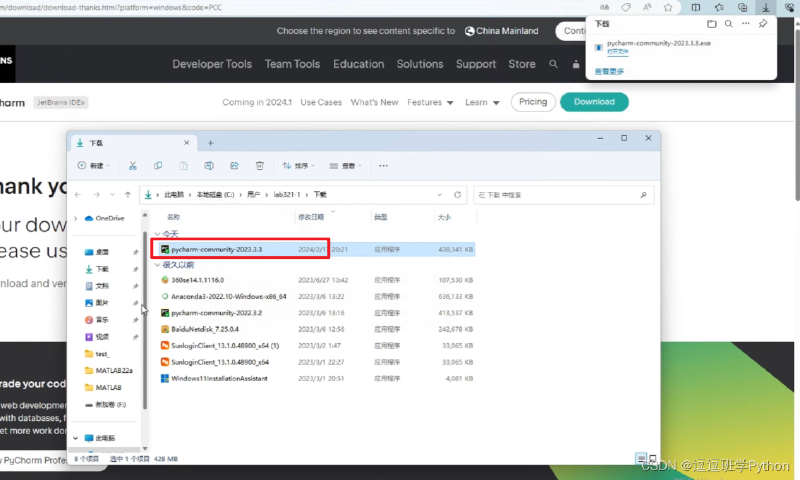Click the Cut scissors icon in Explorer toolbar
The width and height of the screenshot is (800, 480).
coord(133,166)
